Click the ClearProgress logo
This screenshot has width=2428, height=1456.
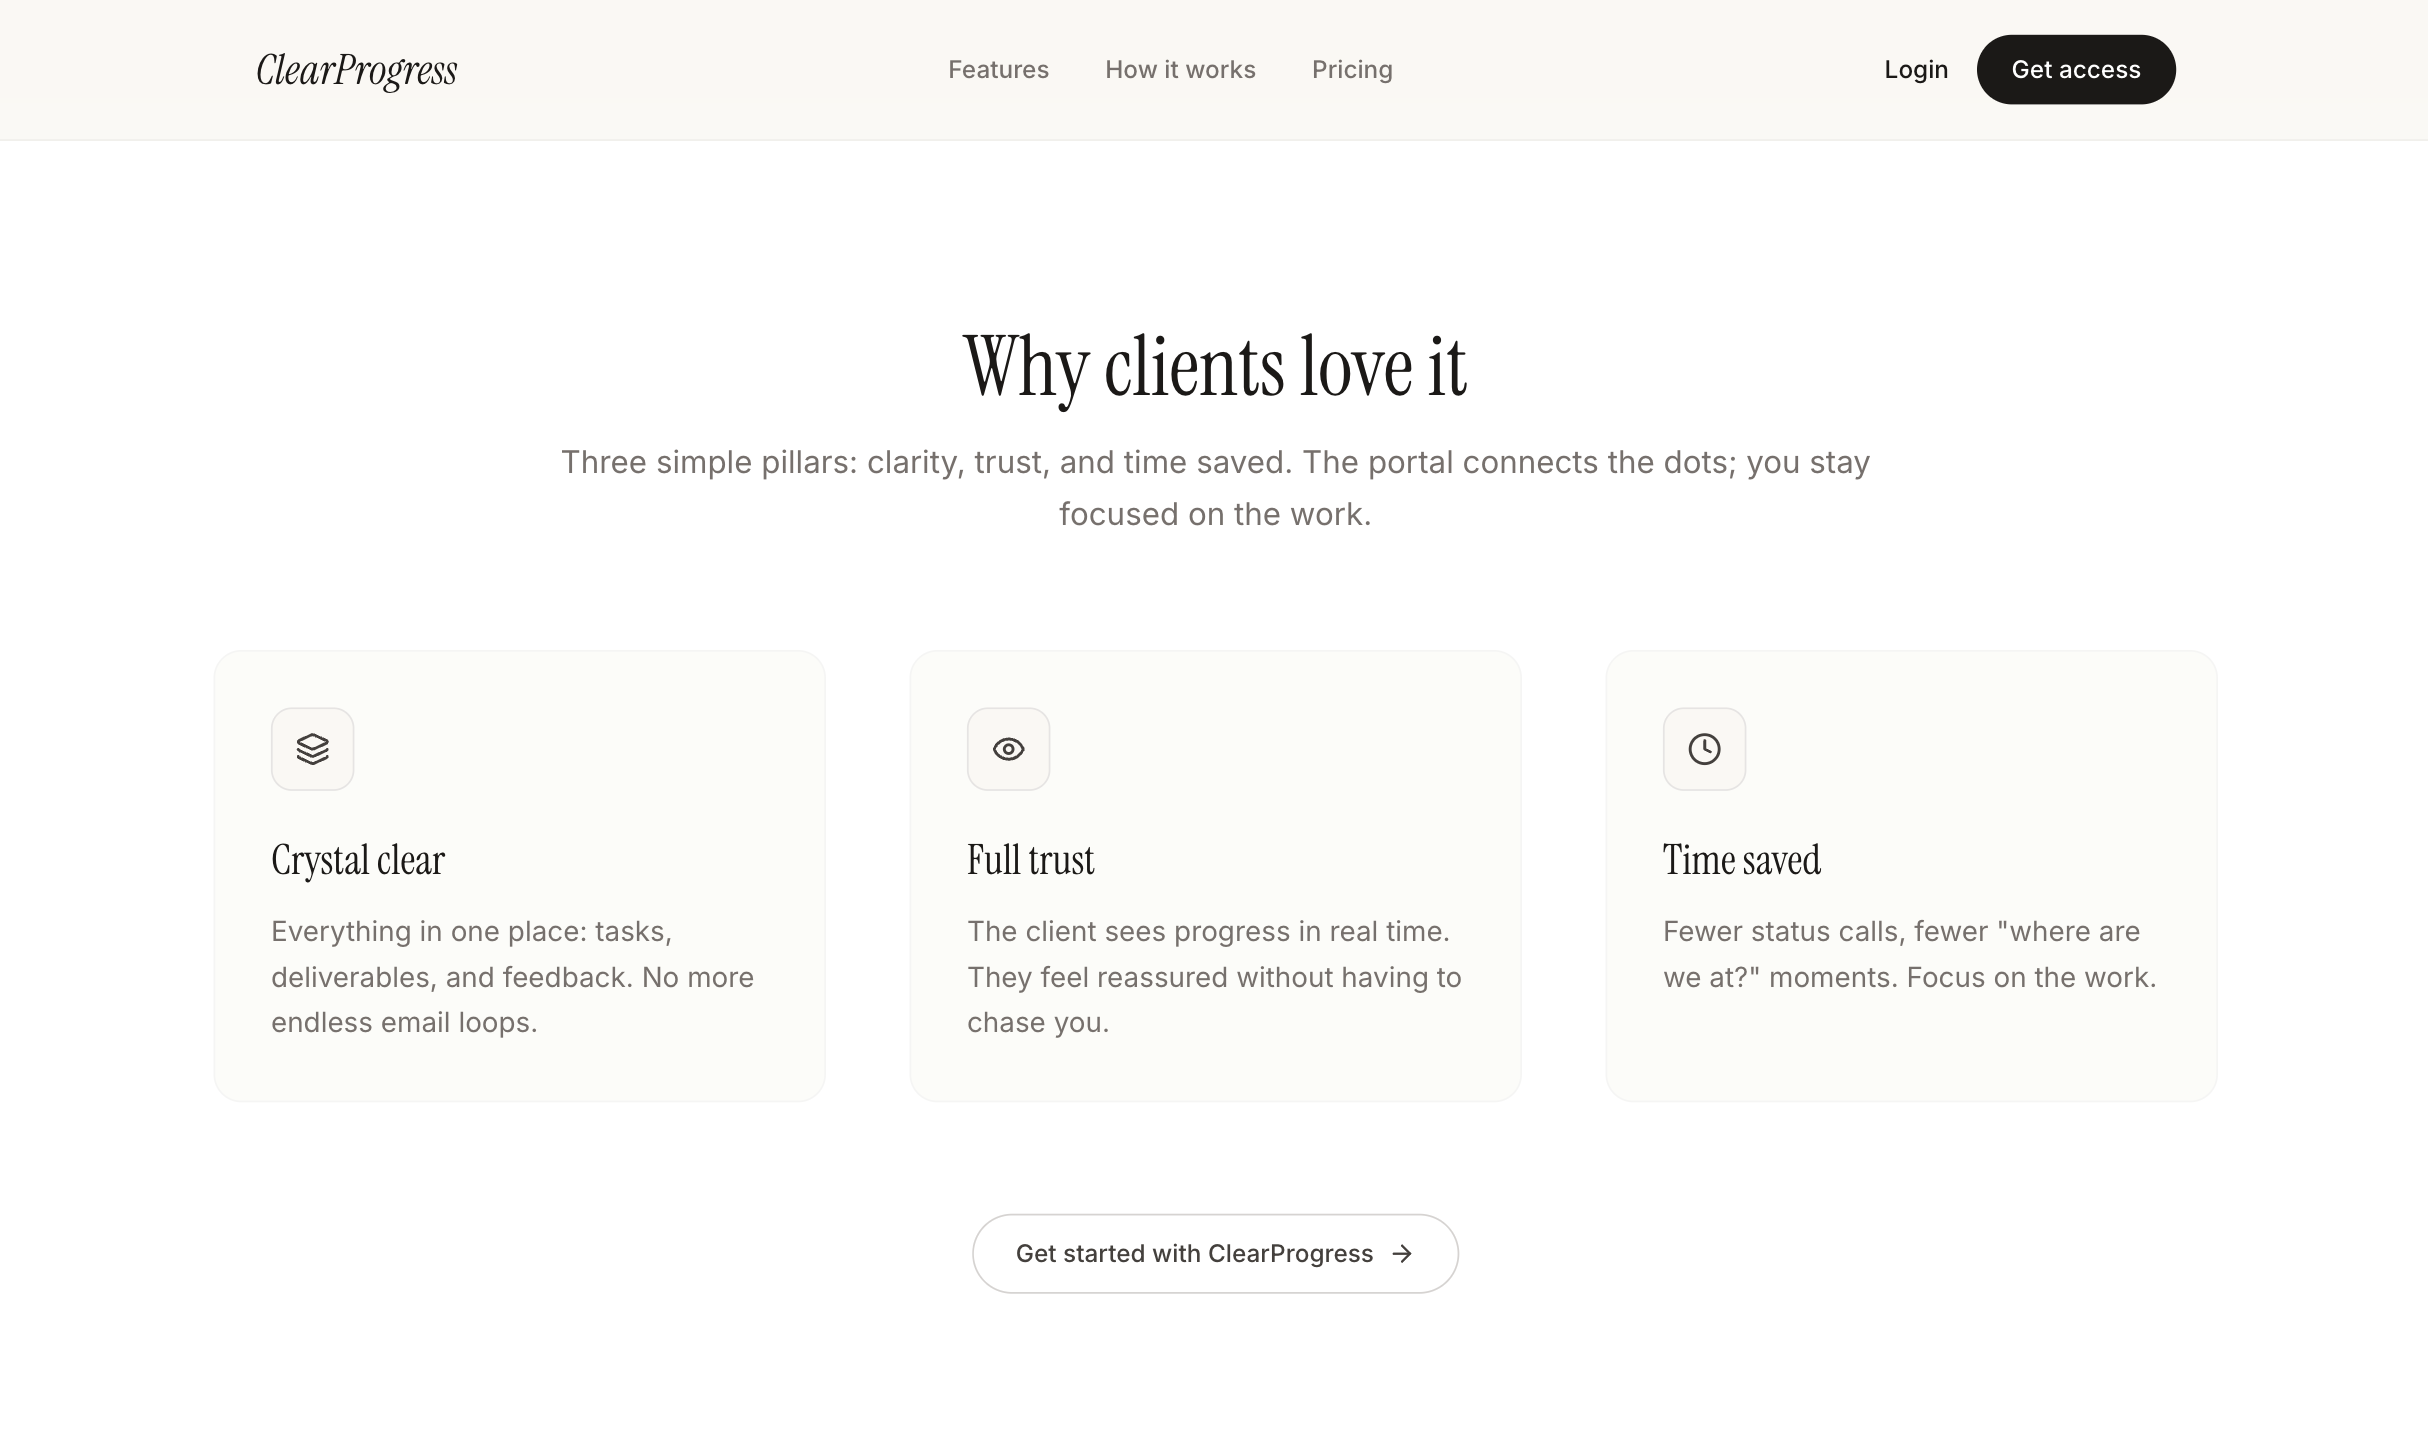tap(355, 69)
